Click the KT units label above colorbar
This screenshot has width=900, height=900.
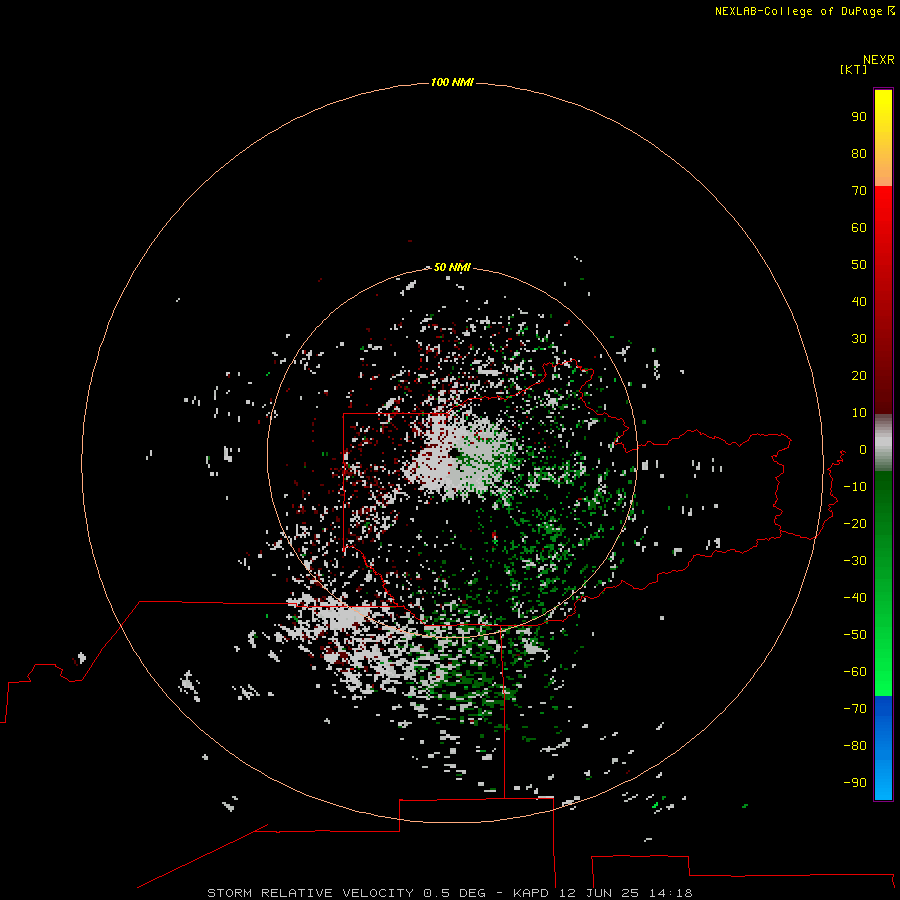point(853,69)
